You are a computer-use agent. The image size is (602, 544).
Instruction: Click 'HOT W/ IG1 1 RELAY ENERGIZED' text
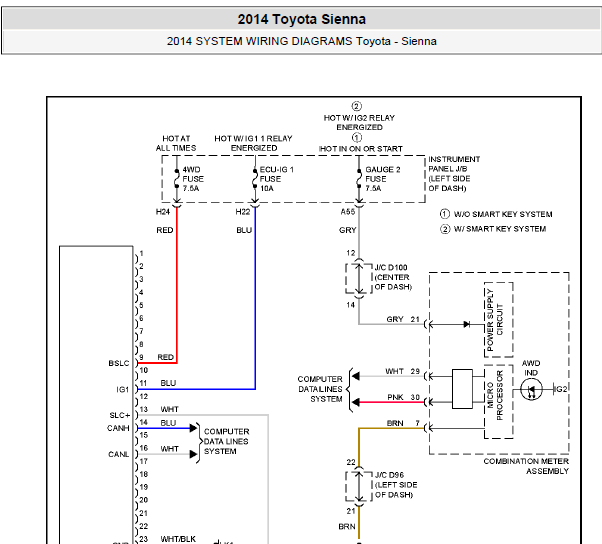(253, 143)
